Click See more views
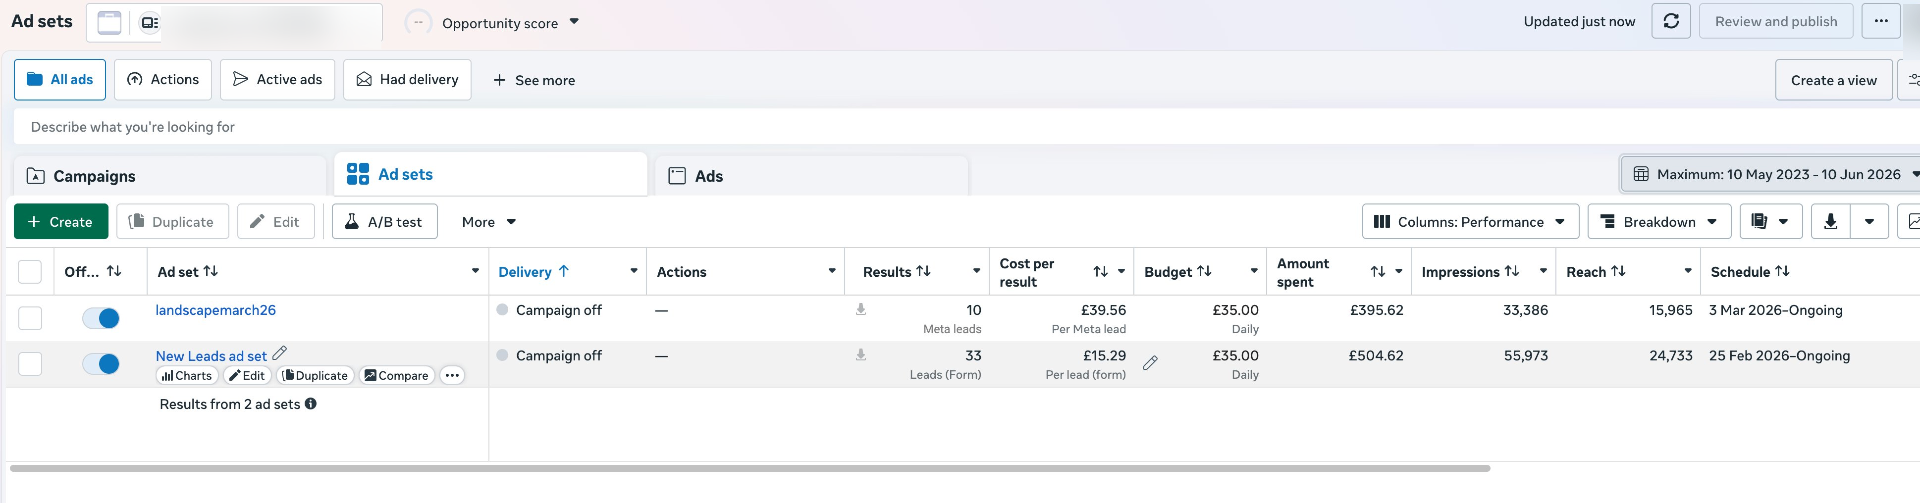Viewport: 1920px width, 503px height. pyautogui.click(x=534, y=80)
